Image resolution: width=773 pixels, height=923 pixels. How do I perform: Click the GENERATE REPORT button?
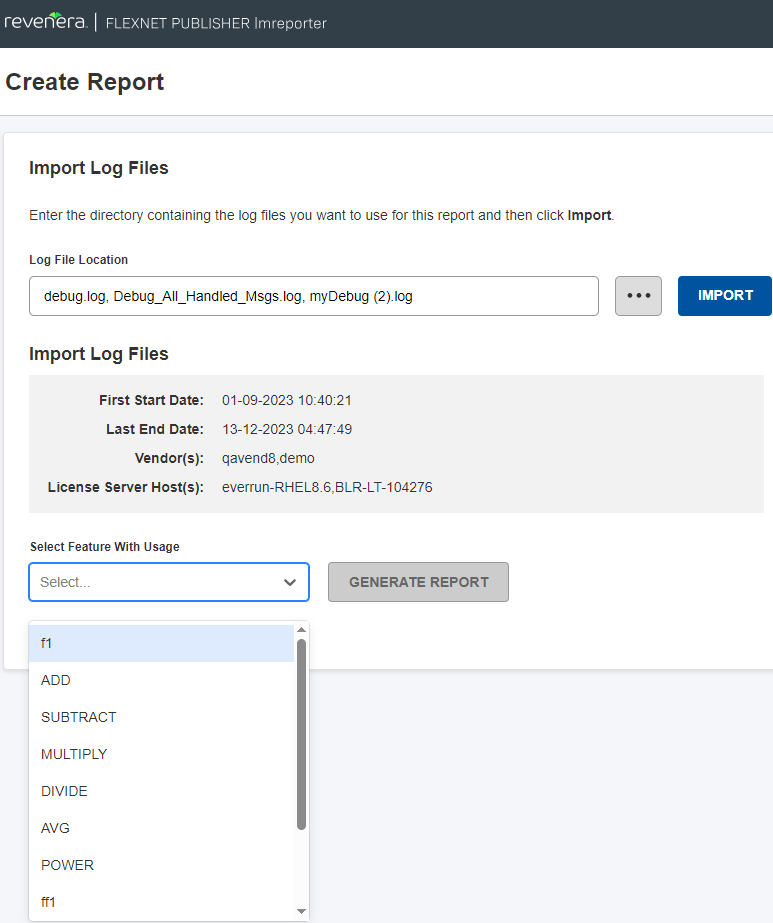[418, 582]
